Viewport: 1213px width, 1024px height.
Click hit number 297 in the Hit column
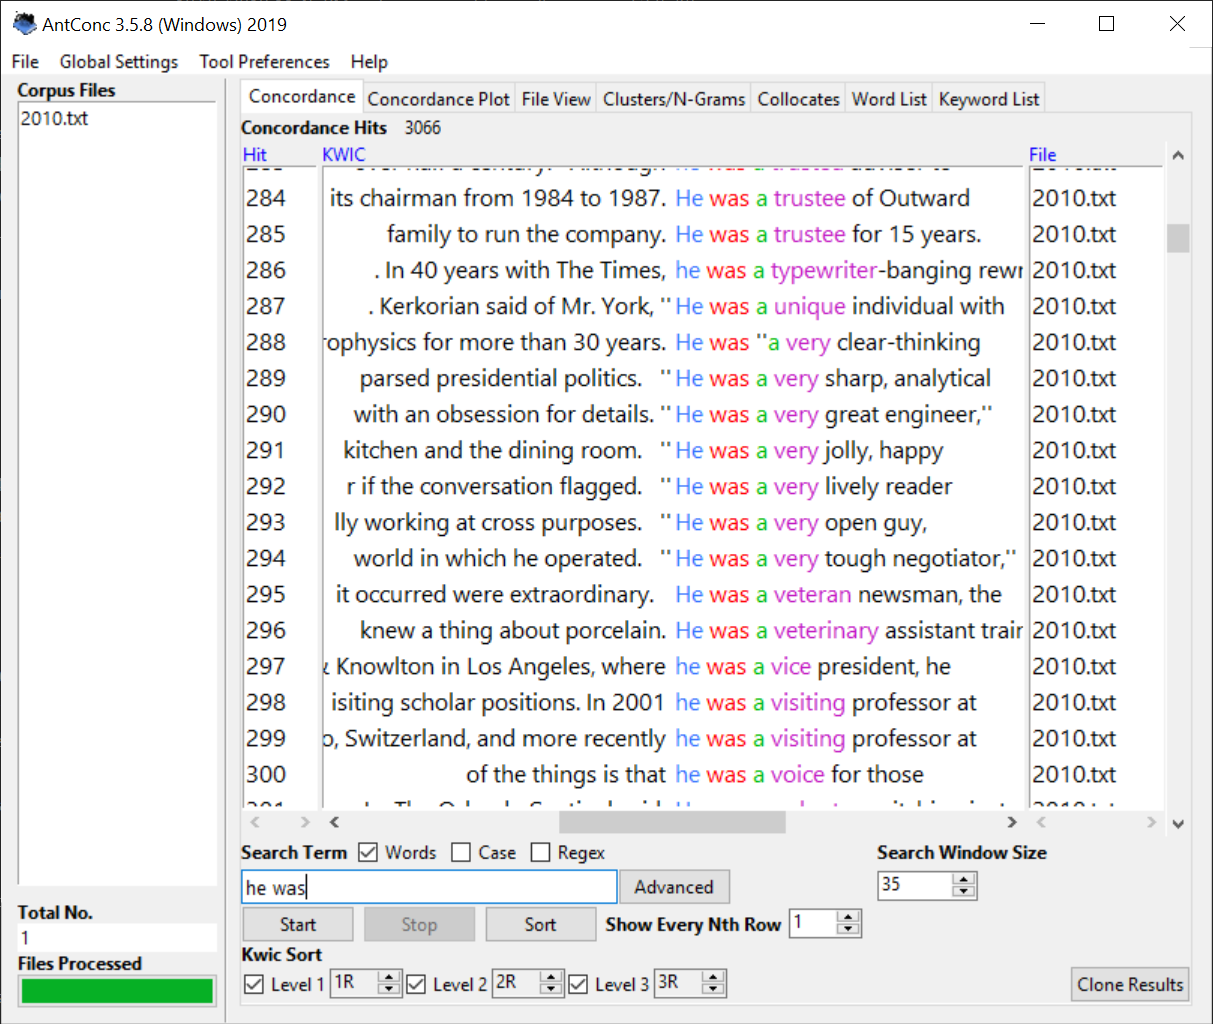pyautogui.click(x=266, y=666)
